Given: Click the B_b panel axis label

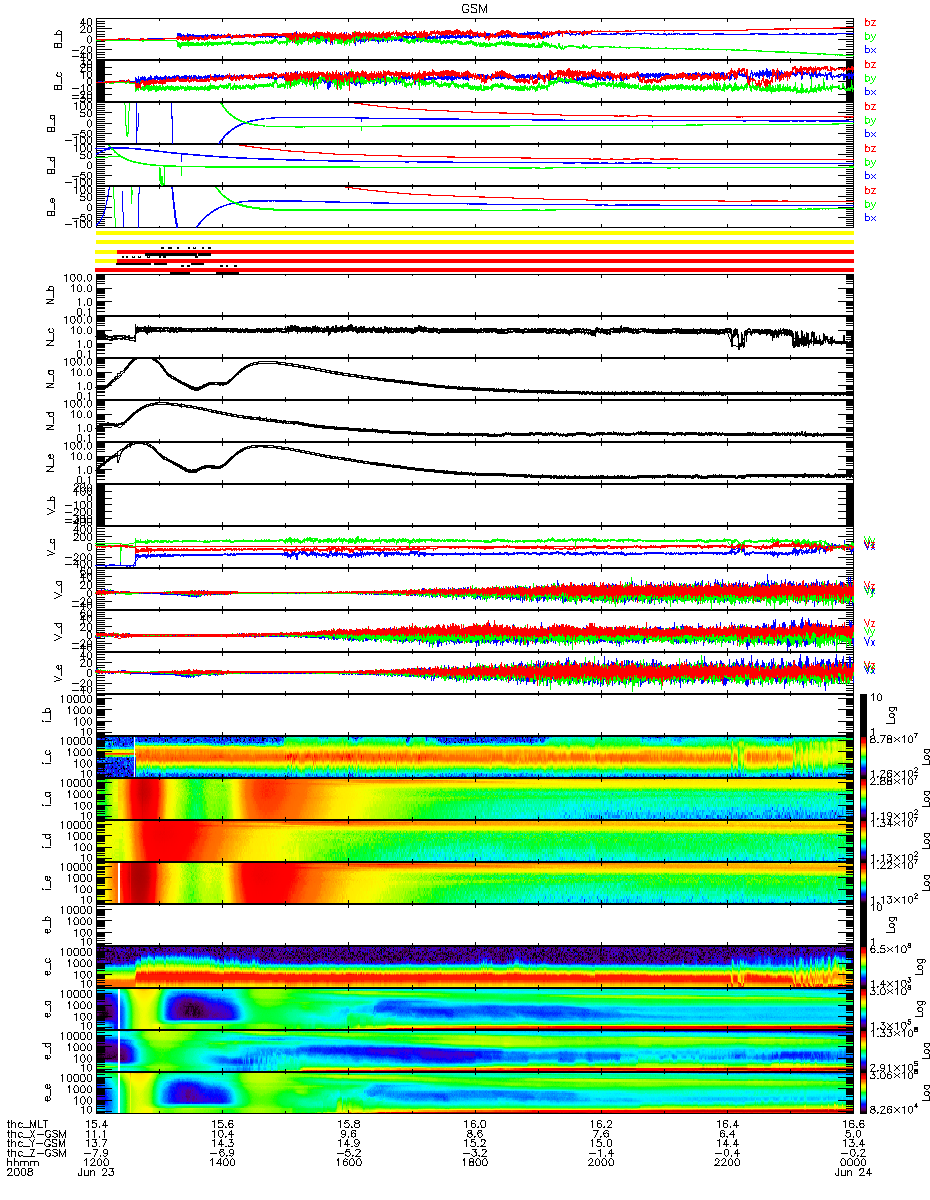Looking at the screenshot, I should (60, 39).
